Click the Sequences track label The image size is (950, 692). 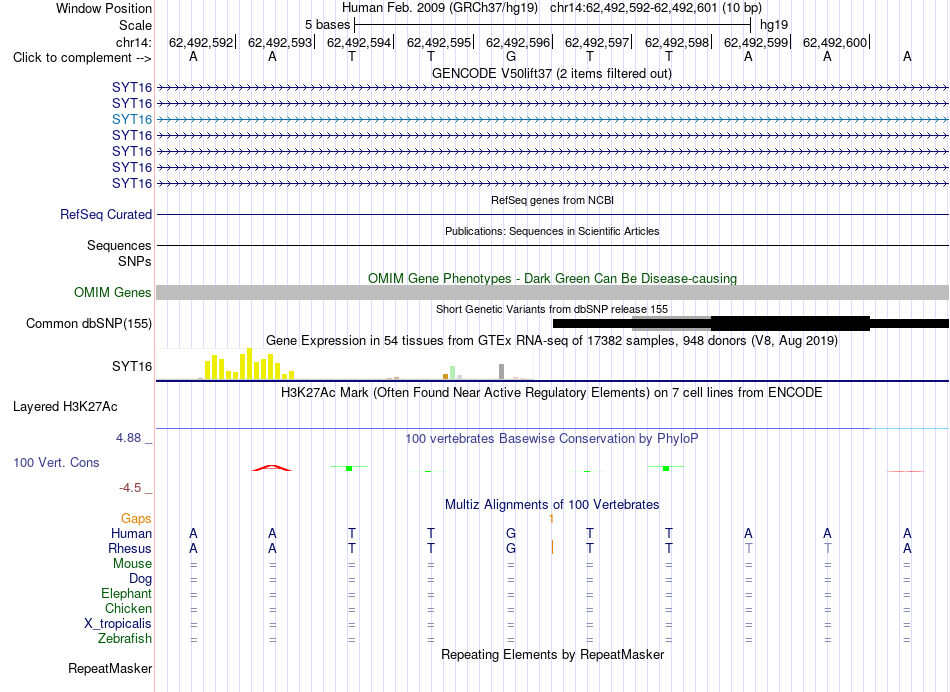pyautogui.click(x=119, y=245)
